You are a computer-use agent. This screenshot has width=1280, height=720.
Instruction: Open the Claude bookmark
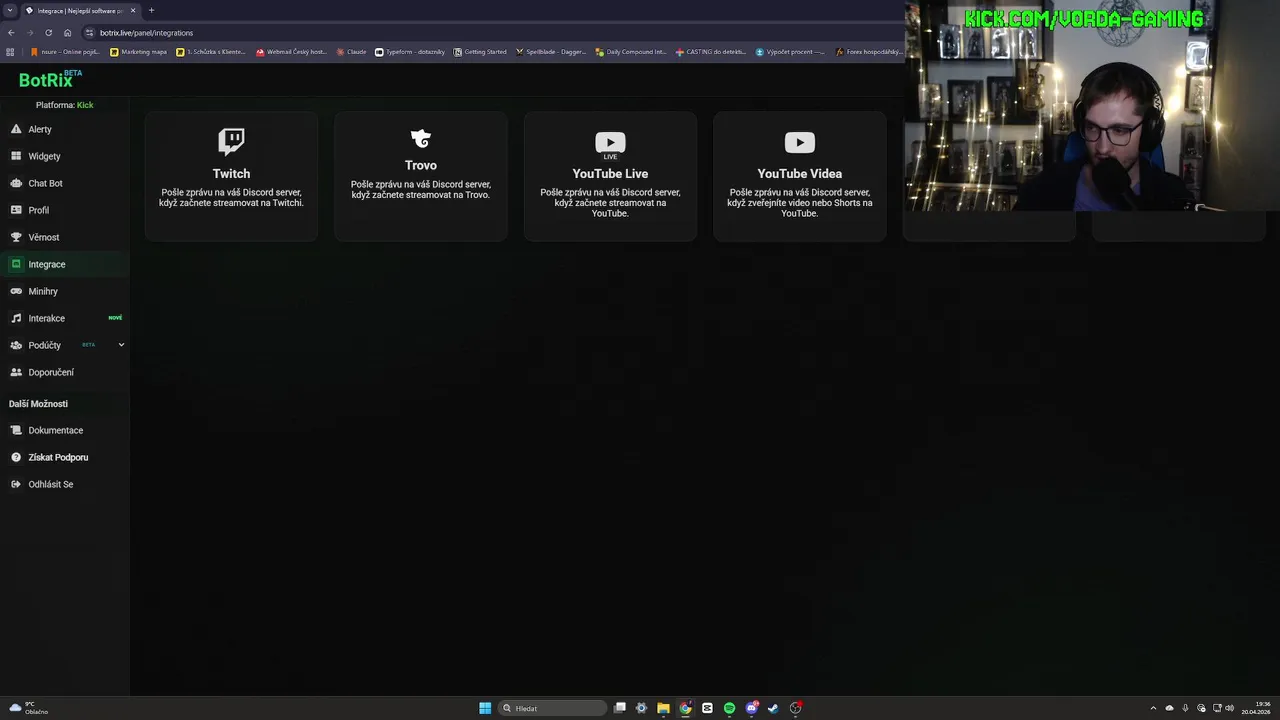click(x=351, y=52)
